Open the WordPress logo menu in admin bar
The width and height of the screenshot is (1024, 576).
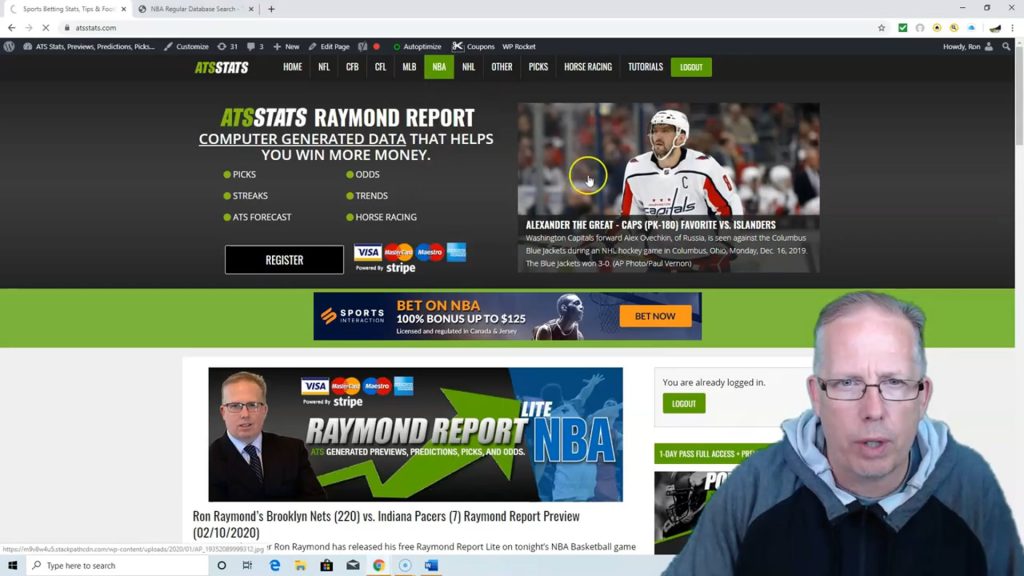point(9,46)
